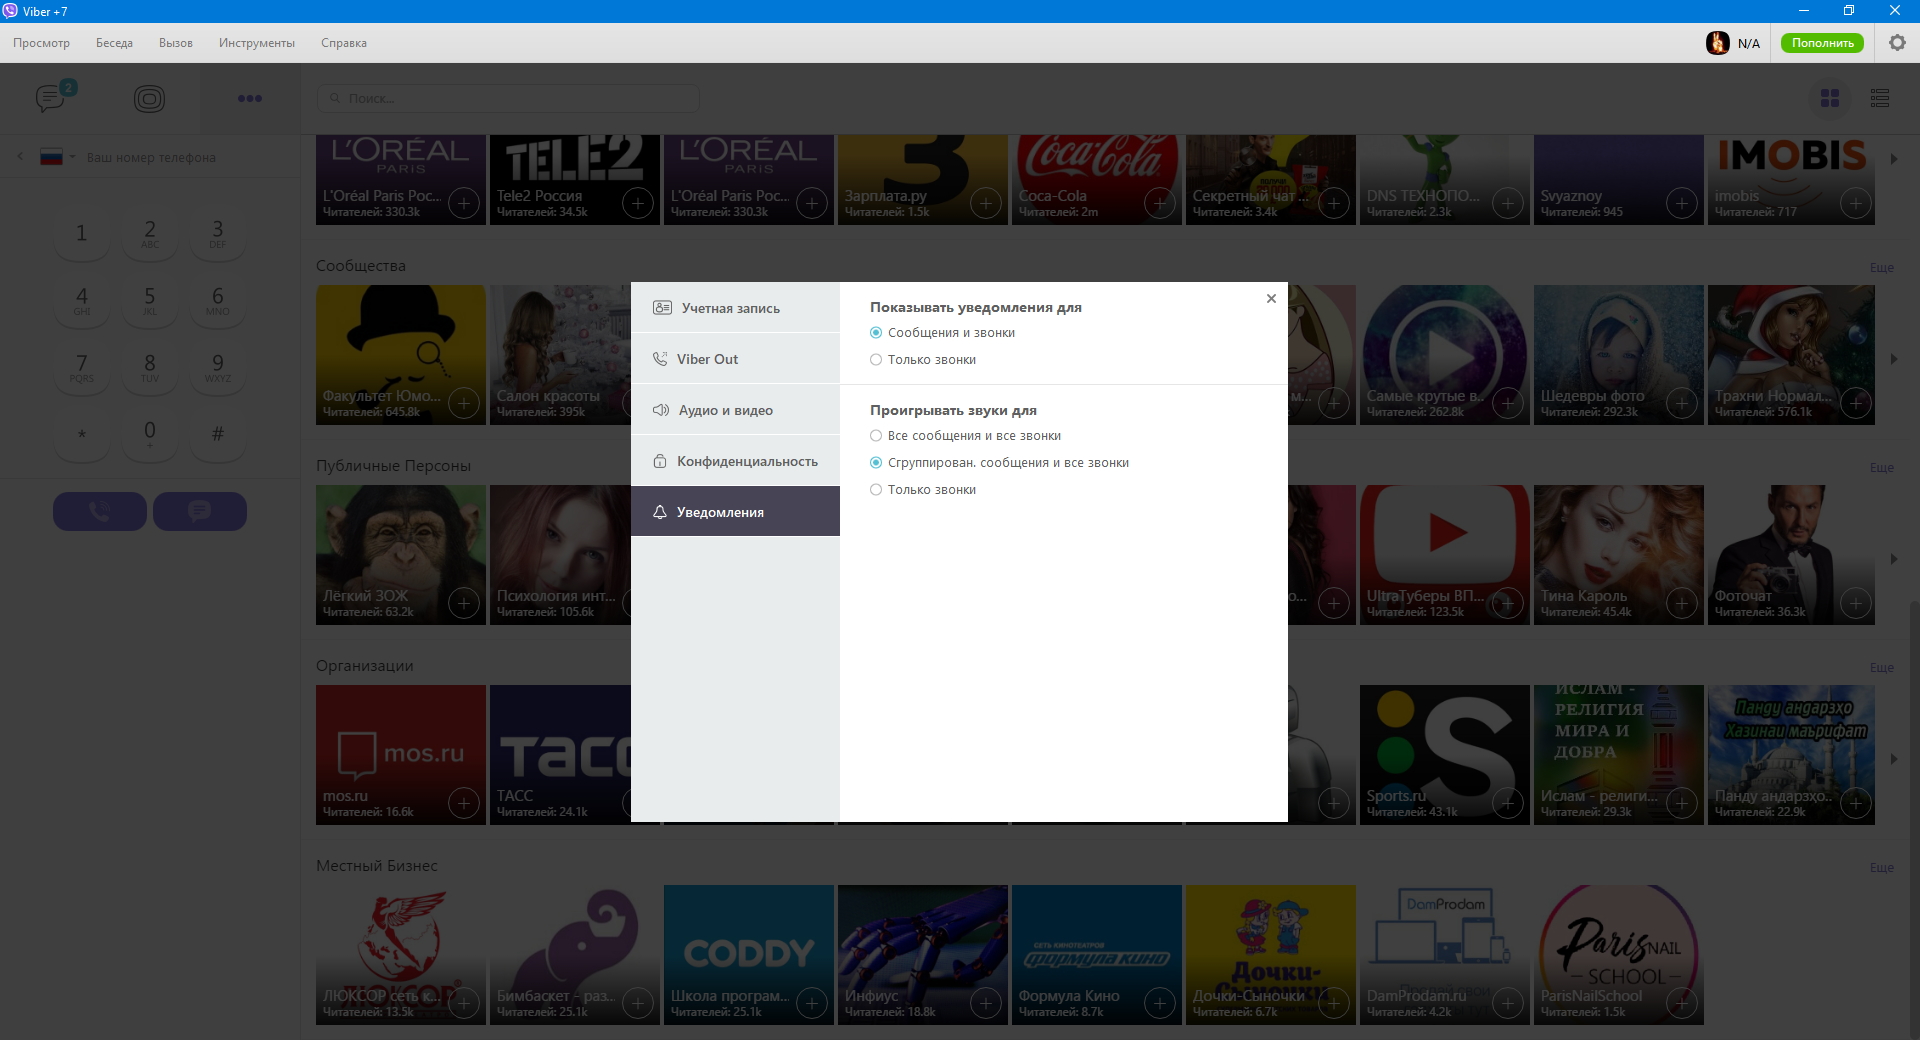Click the purple message button
Screen dimensions: 1920x1040
(x=200, y=511)
